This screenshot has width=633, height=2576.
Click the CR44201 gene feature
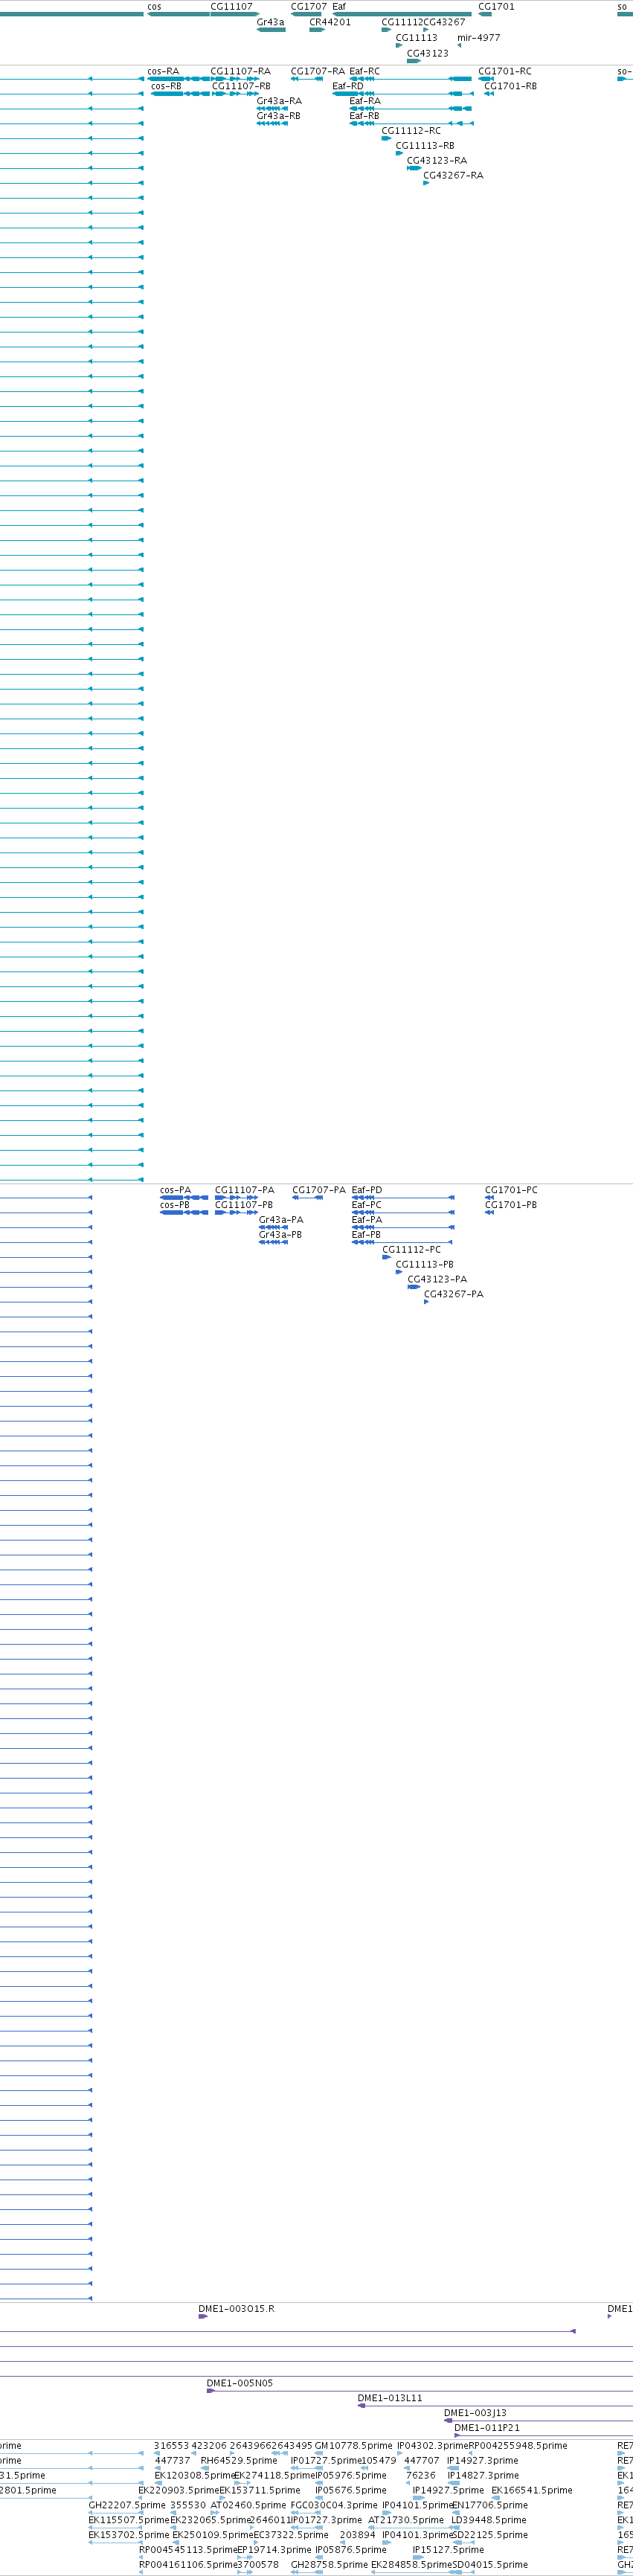pos(317,30)
